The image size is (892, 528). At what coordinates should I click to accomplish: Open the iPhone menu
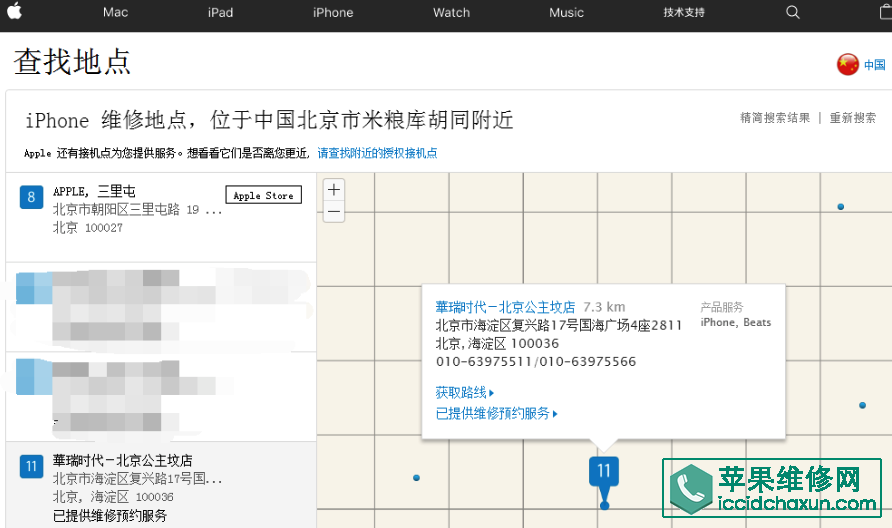[333, 13]
